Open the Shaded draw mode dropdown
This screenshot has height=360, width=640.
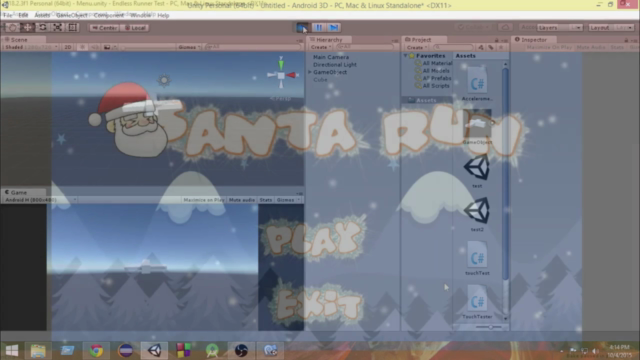[x=31, y=47]
